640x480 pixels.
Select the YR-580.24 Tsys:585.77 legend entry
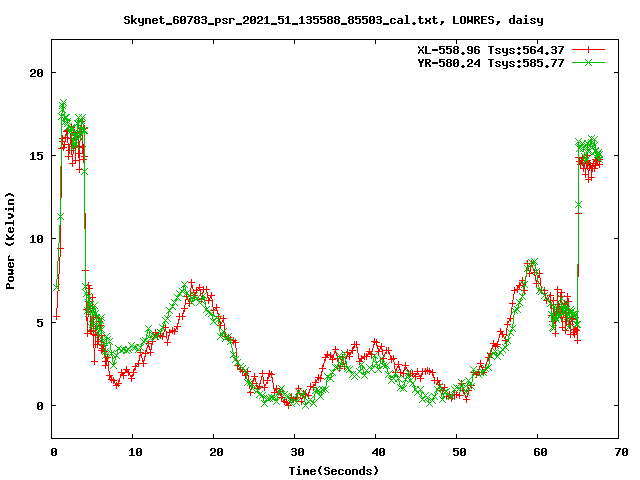491,63
